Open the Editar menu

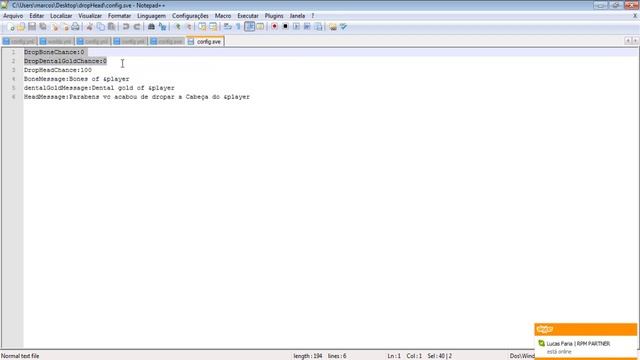tap(36, 16)
